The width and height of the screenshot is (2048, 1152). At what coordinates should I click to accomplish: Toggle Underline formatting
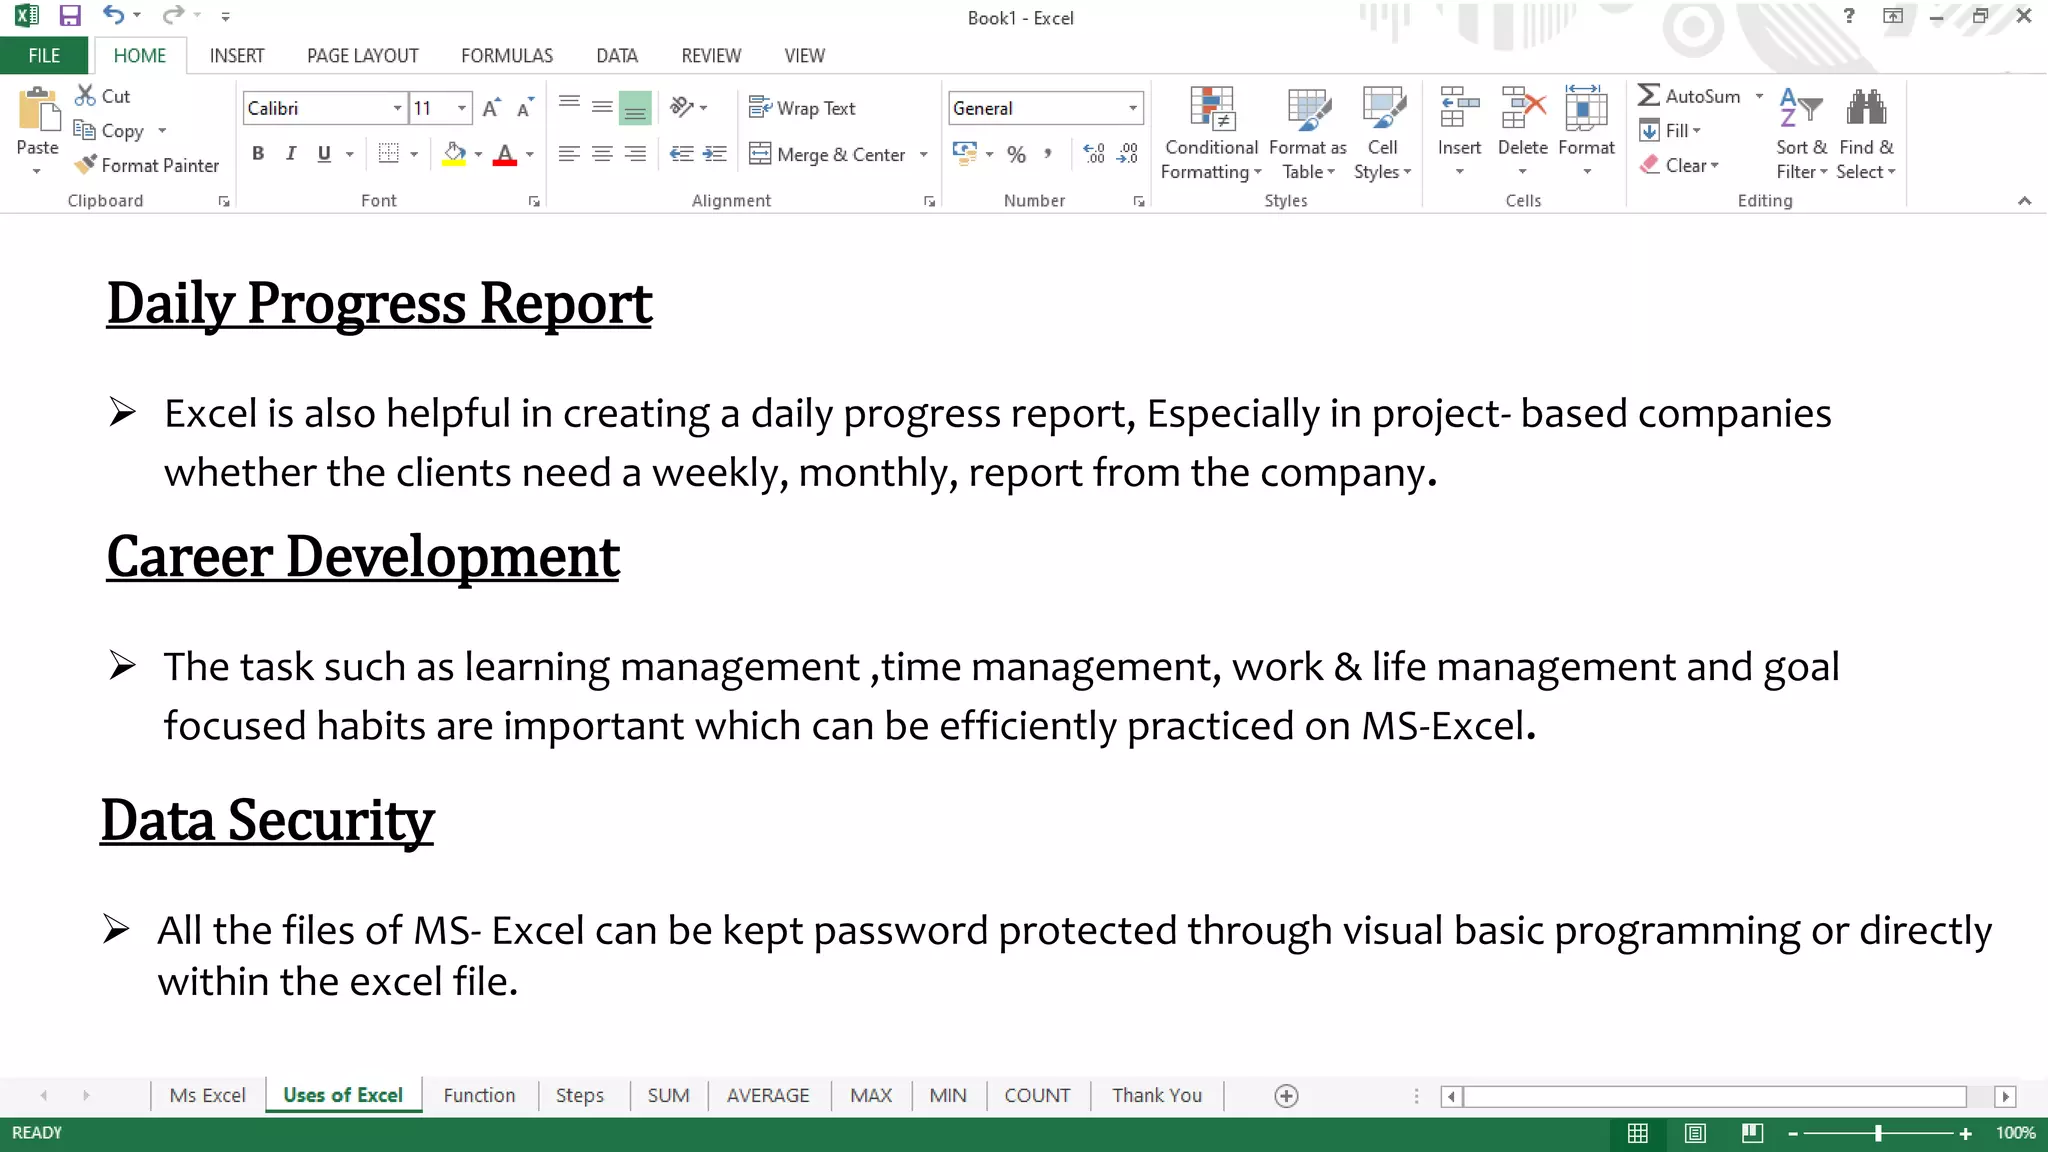[x=324, y=154]
